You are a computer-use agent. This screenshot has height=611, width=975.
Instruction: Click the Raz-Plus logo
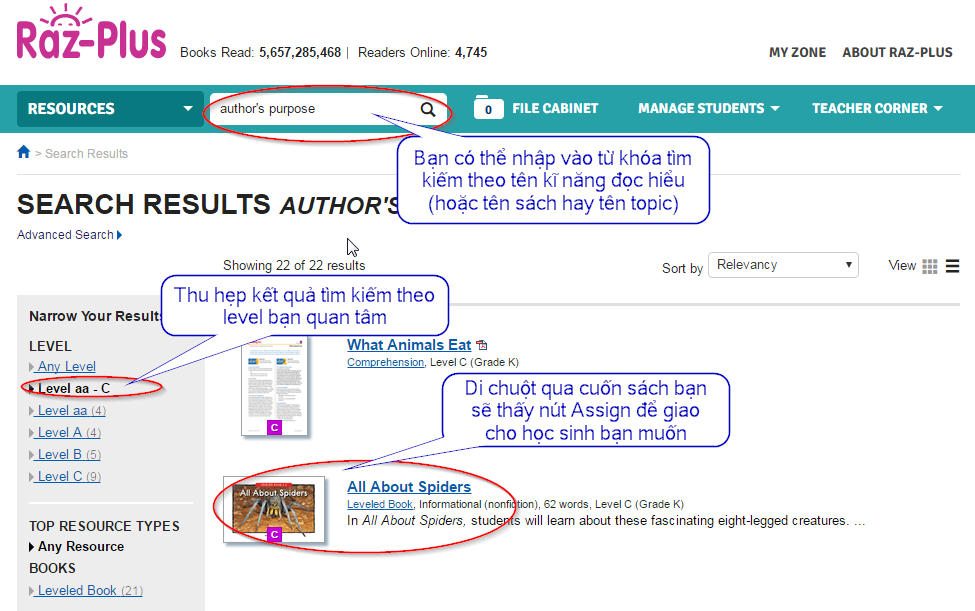coord(91,37)
